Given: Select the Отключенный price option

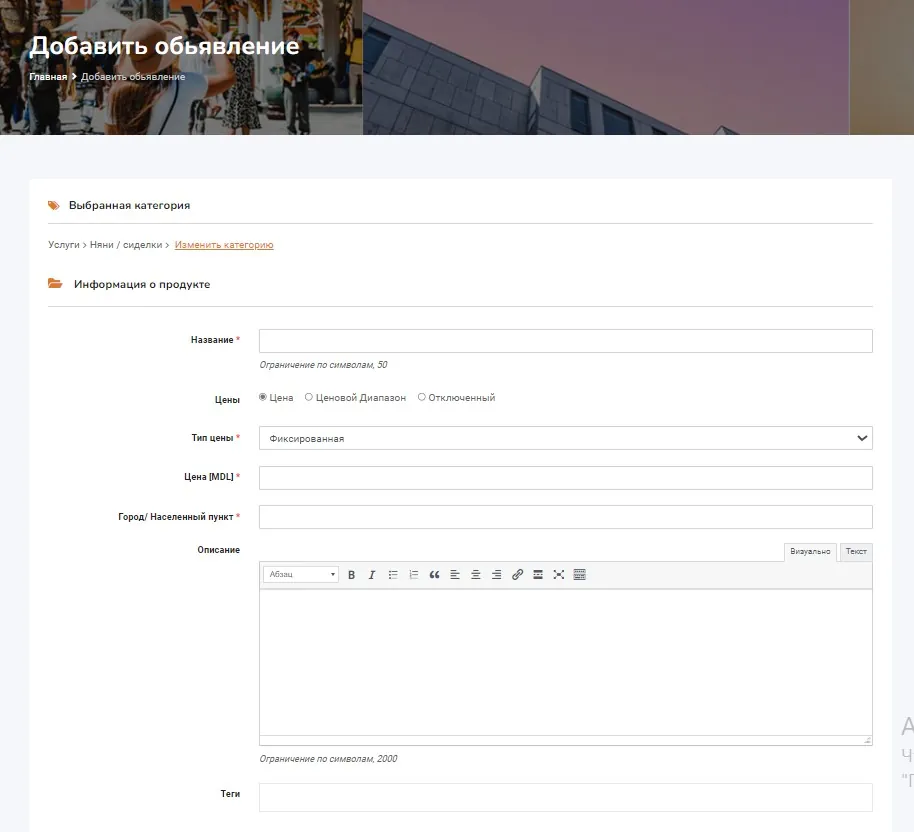Looking at the screenshot, I should 421,397.
